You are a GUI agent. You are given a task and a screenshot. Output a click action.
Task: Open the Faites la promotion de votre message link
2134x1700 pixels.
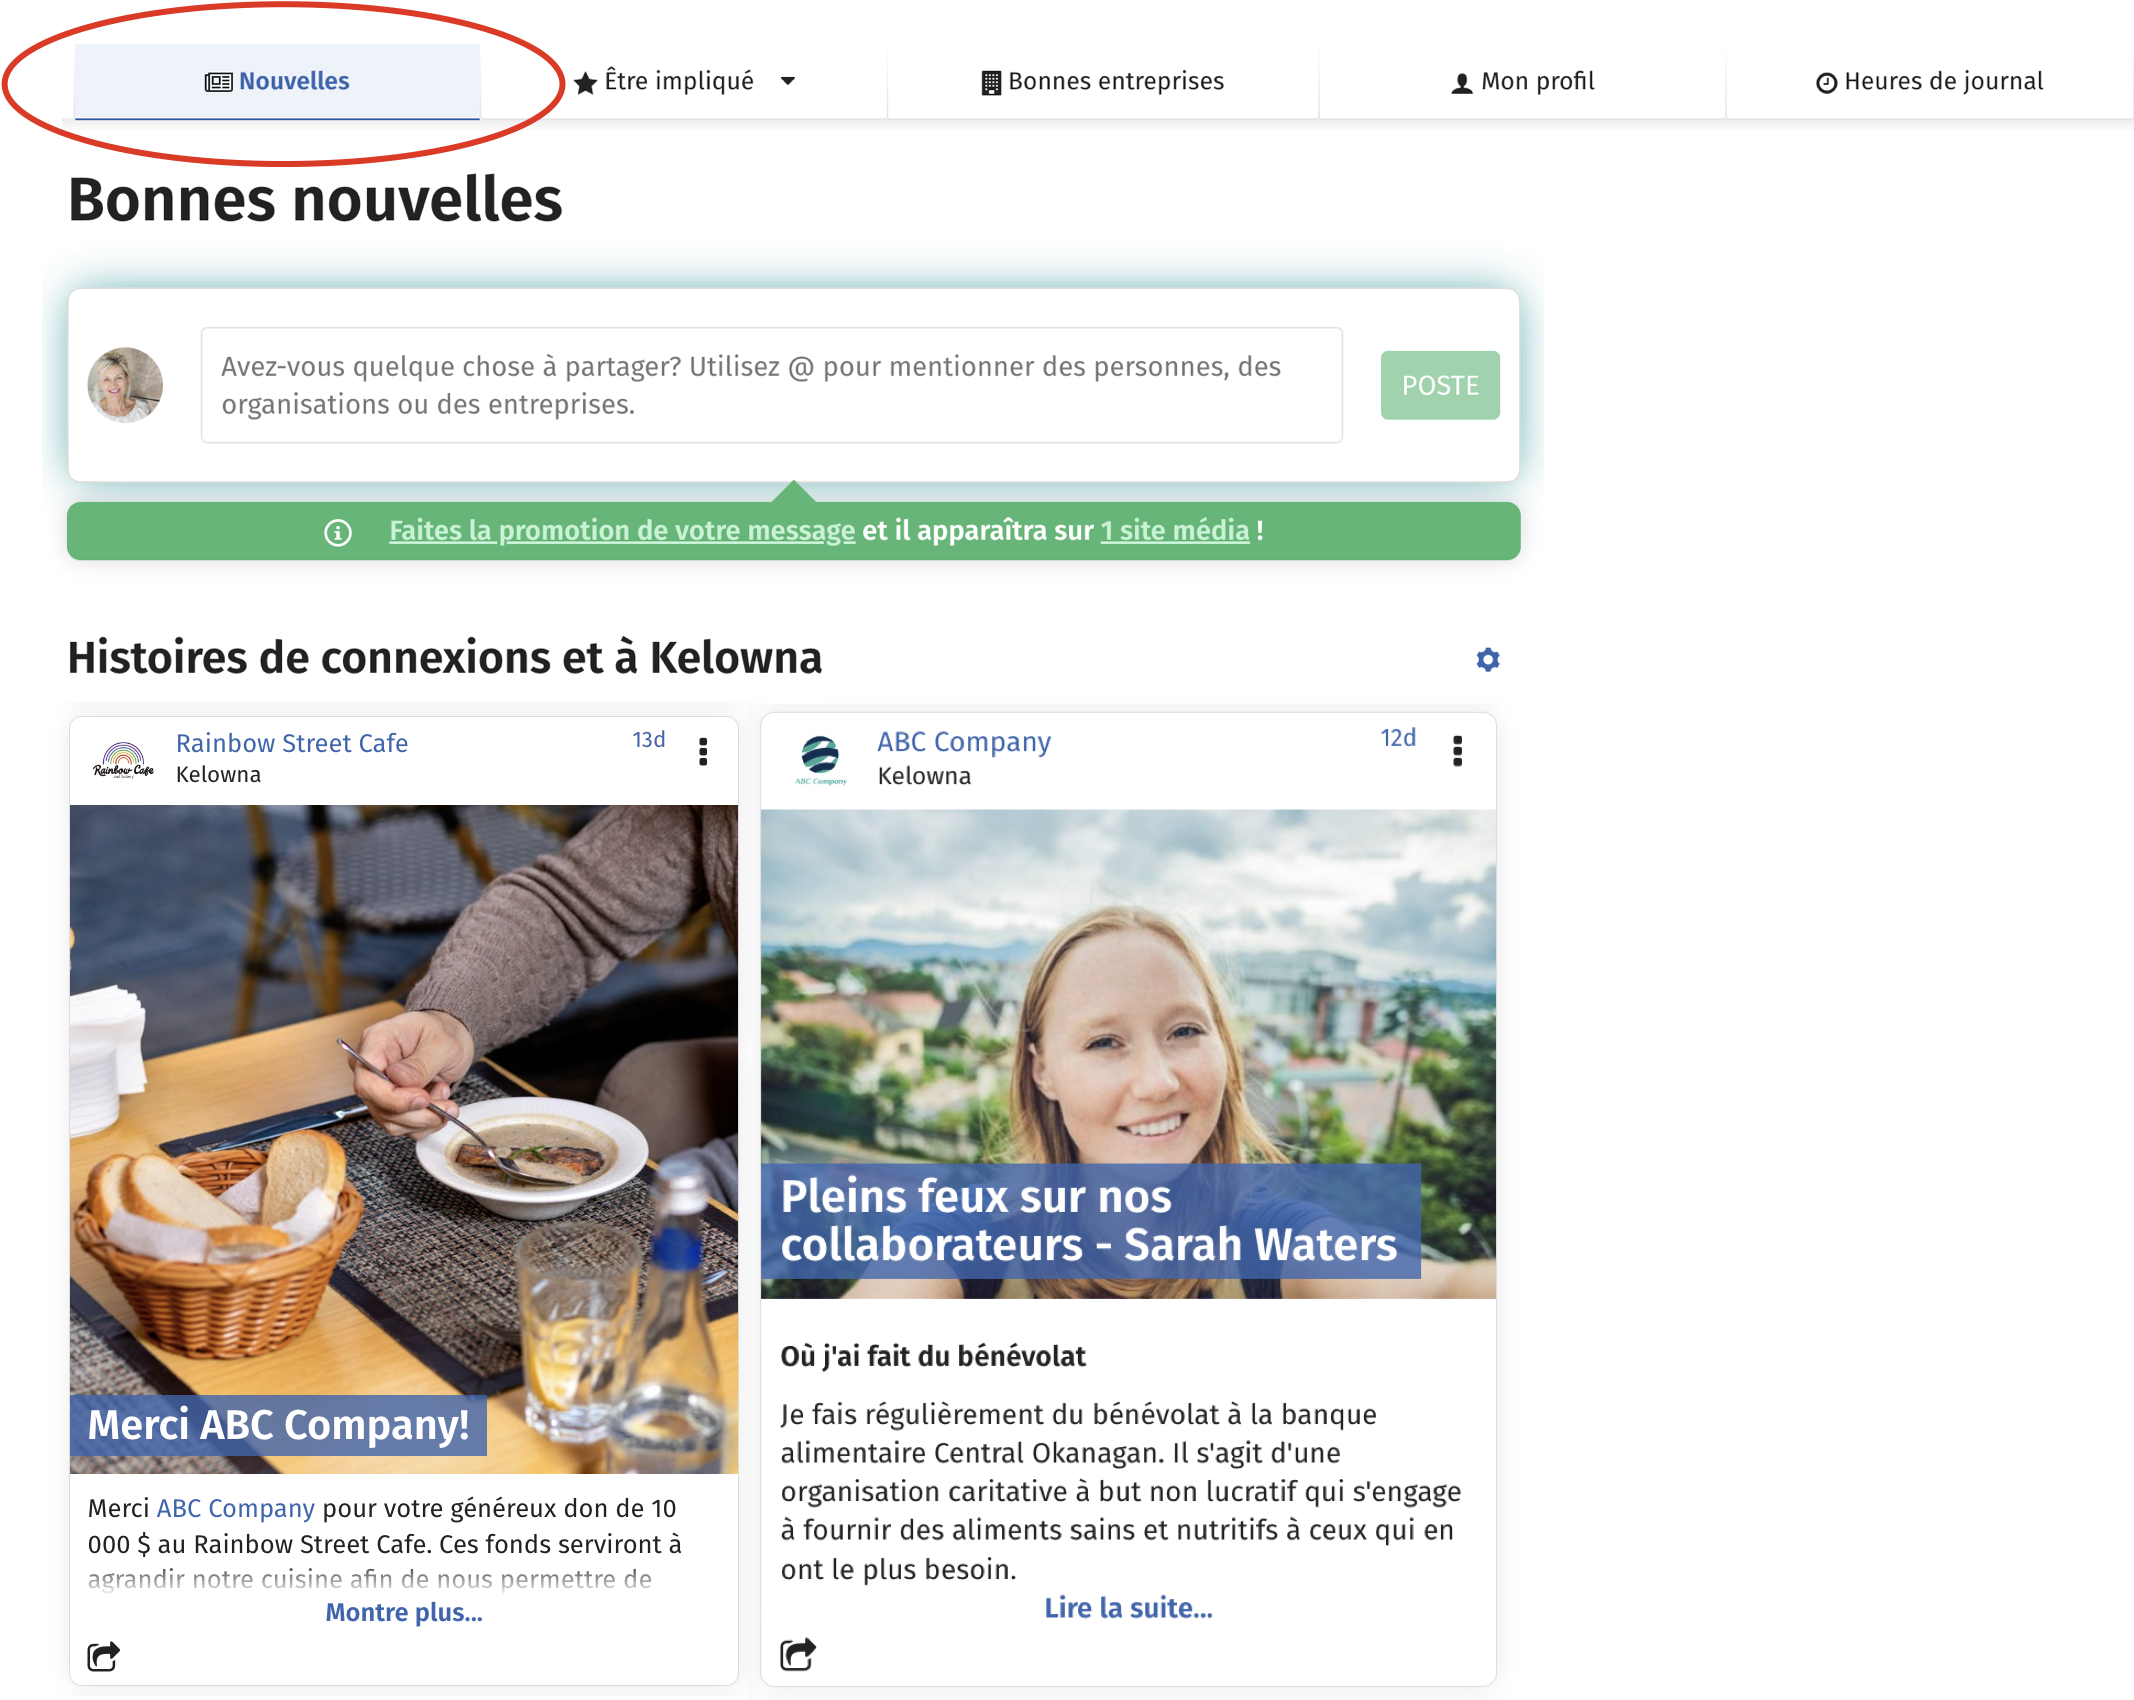tap(621, 531)
